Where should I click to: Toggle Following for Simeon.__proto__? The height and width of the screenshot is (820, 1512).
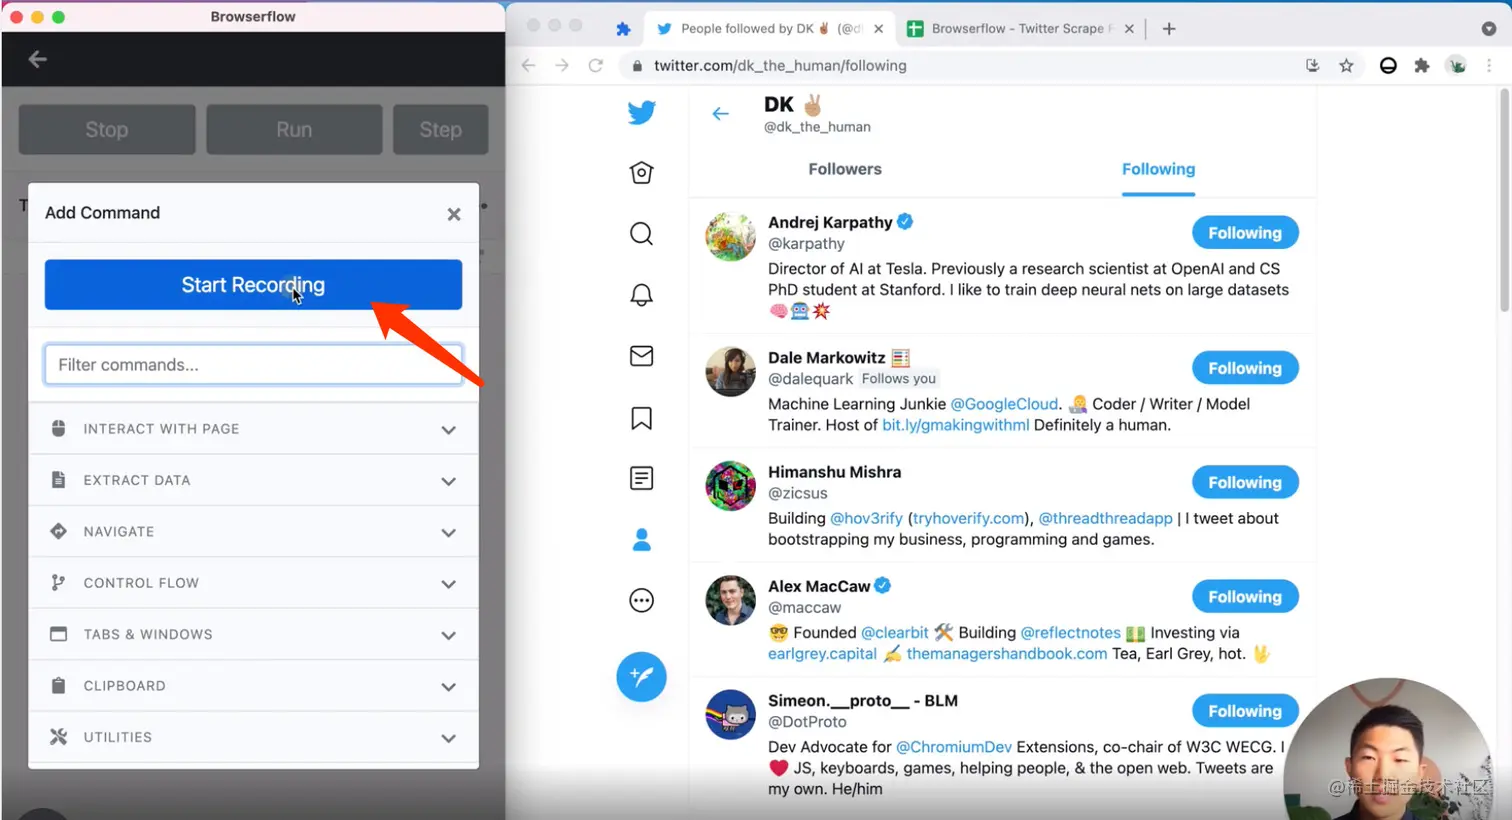coord(1245,711)
